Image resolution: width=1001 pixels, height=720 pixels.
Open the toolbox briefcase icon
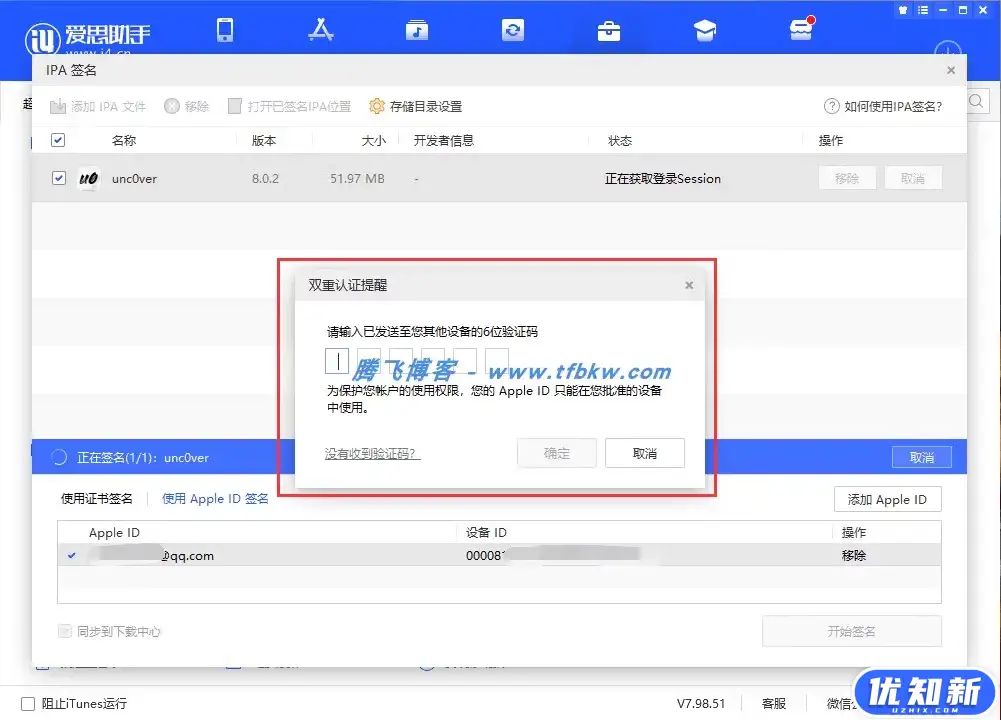coord(608,31)
